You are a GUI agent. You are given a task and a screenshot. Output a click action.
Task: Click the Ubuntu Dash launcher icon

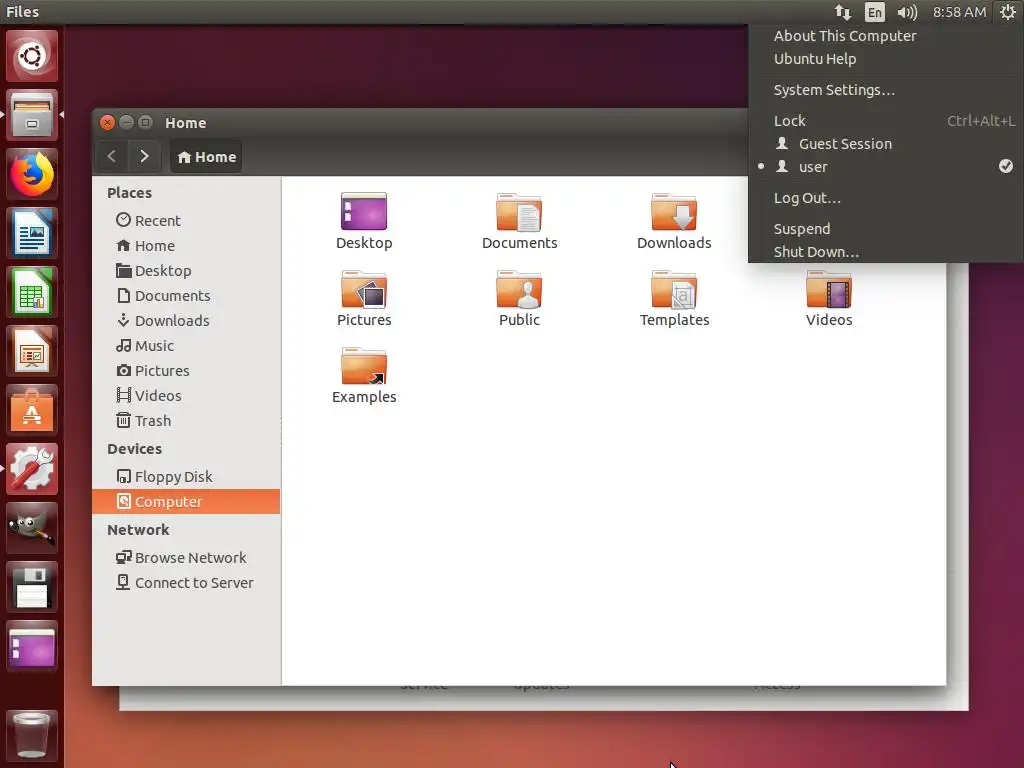click(x=32, y=56)
